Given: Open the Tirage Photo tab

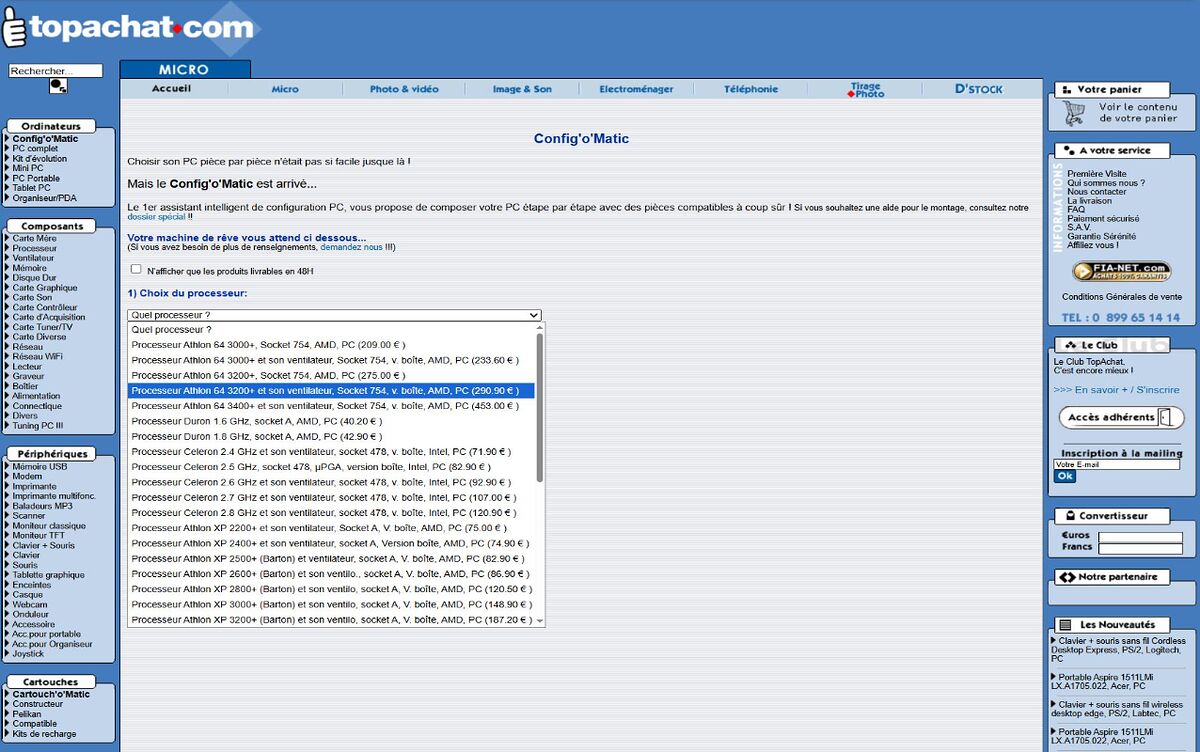Looking at the screenshot, I should coord(866,90).
